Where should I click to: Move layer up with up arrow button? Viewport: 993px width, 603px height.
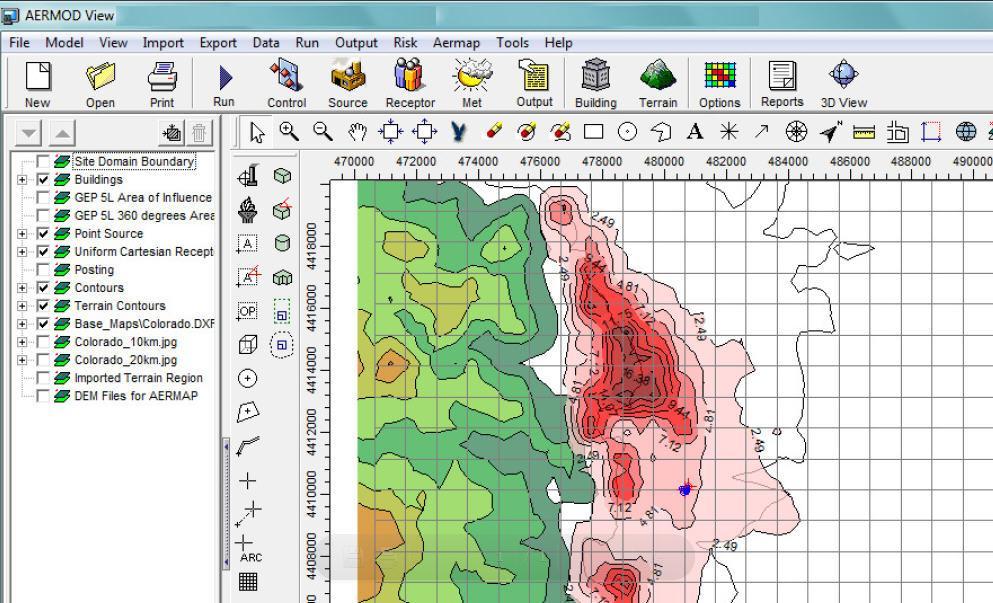[x=62, y=133]
